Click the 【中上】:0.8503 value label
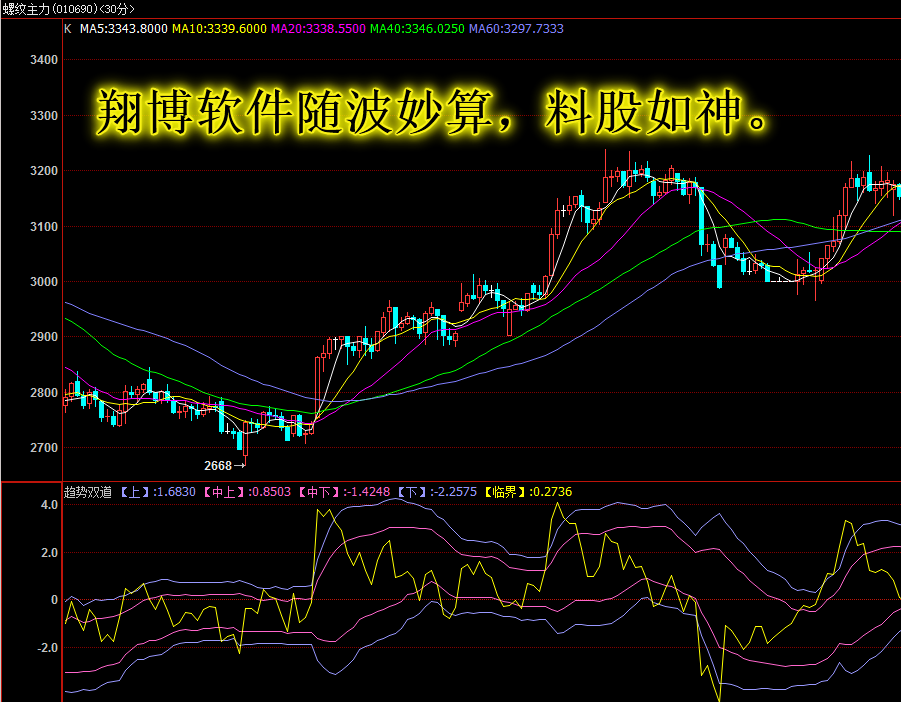901x702 pixels. pos(248,492)
